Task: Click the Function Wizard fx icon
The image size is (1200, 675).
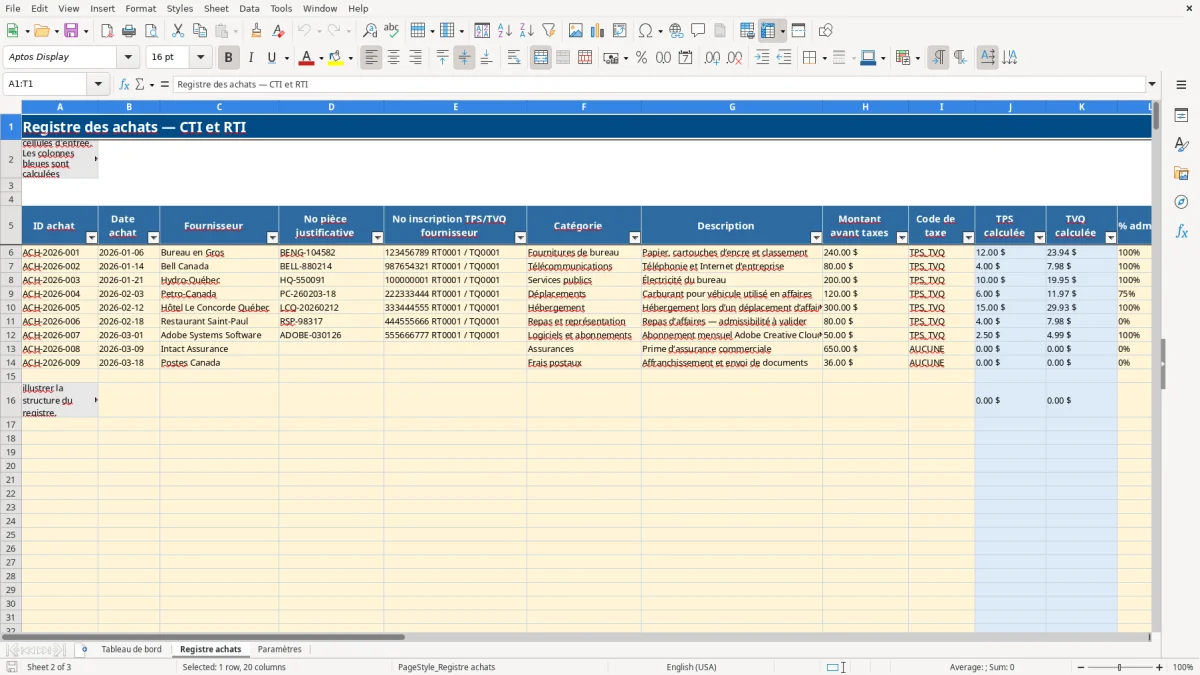Action: [x=125, y=84]
